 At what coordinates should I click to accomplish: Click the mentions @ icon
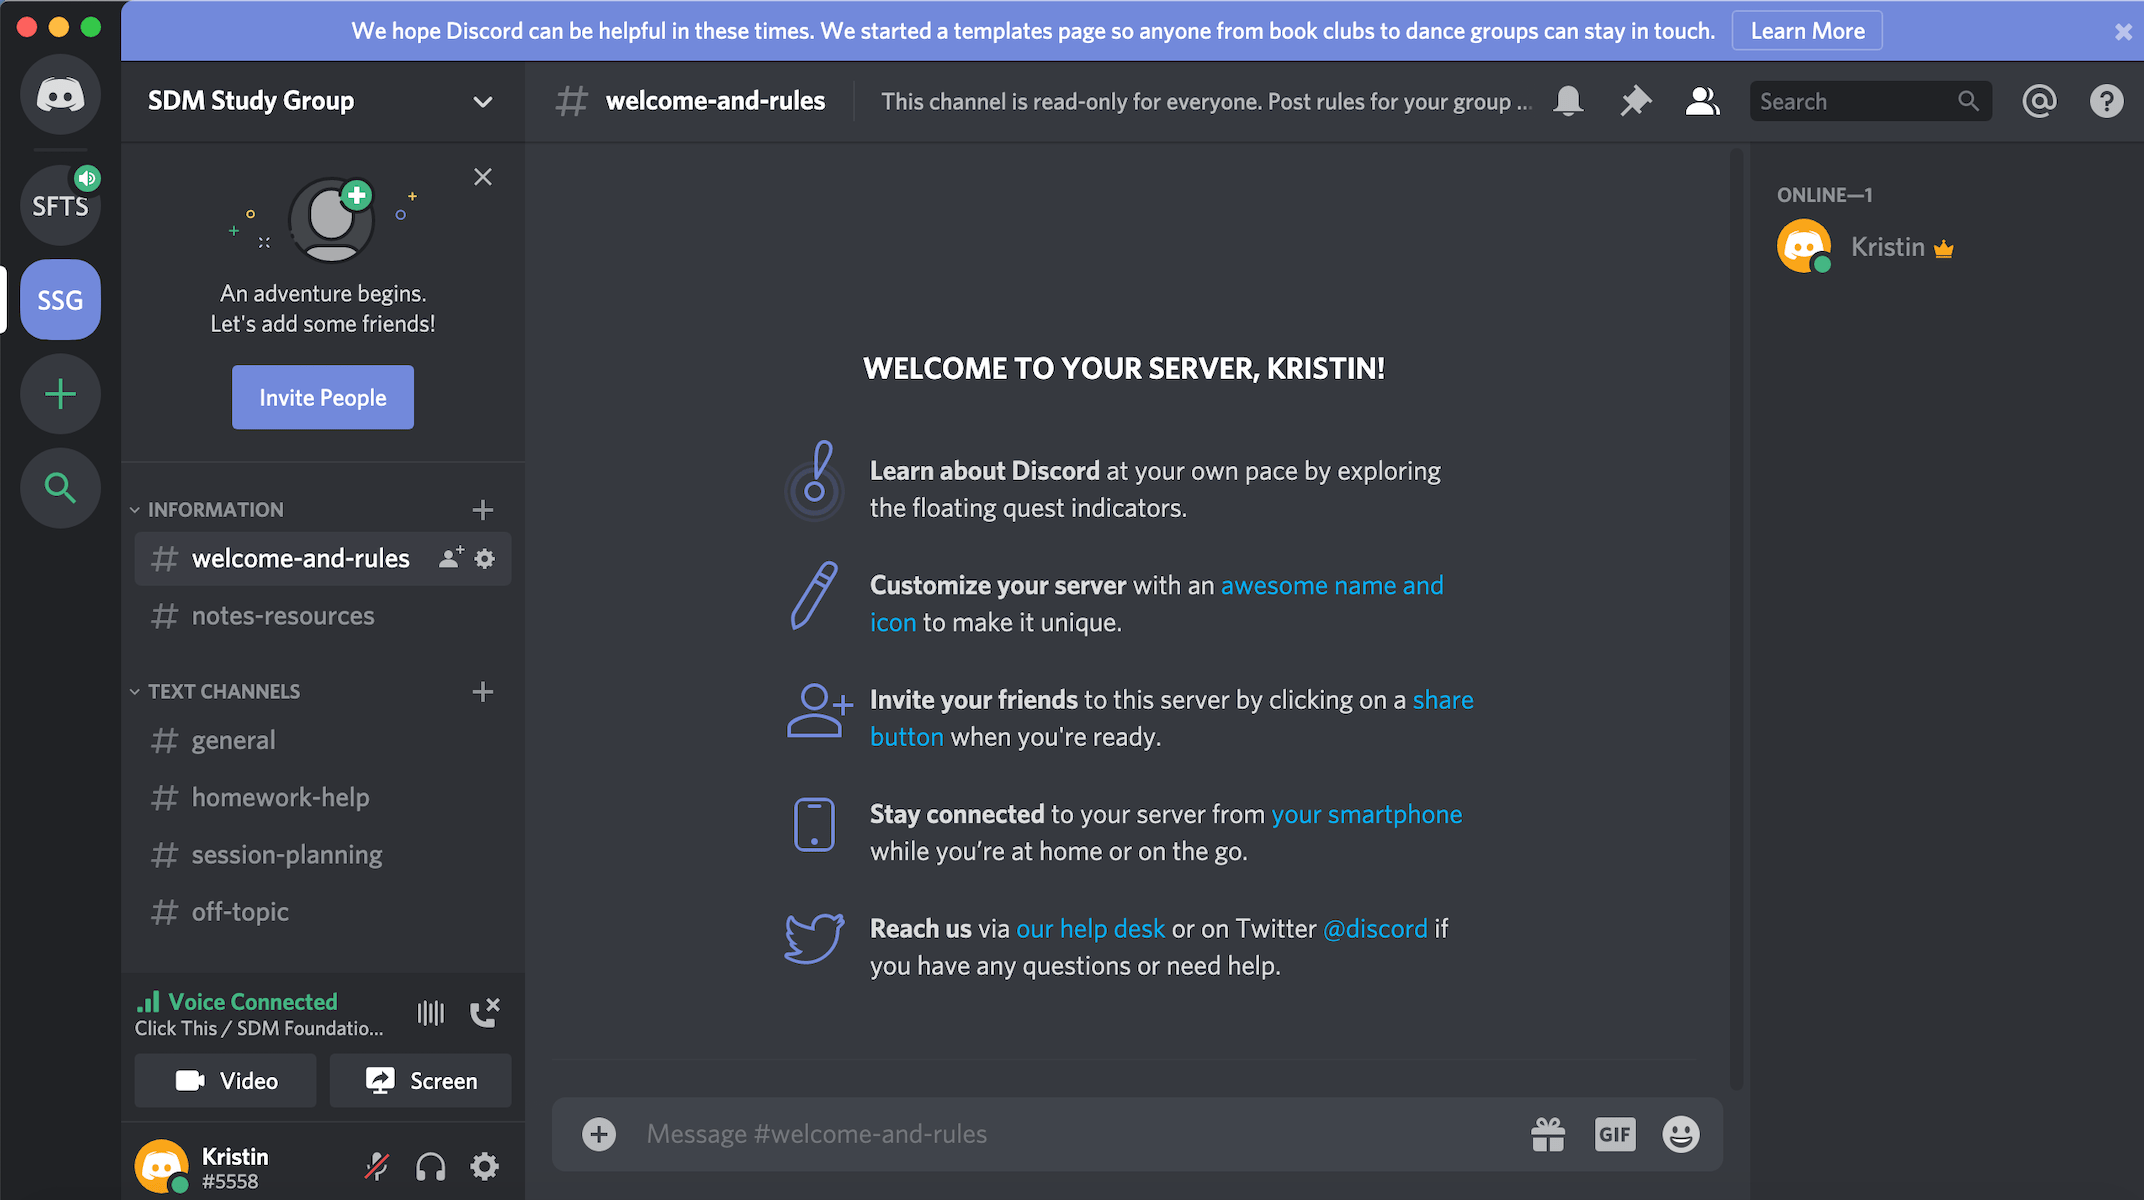click(2038, 101)
